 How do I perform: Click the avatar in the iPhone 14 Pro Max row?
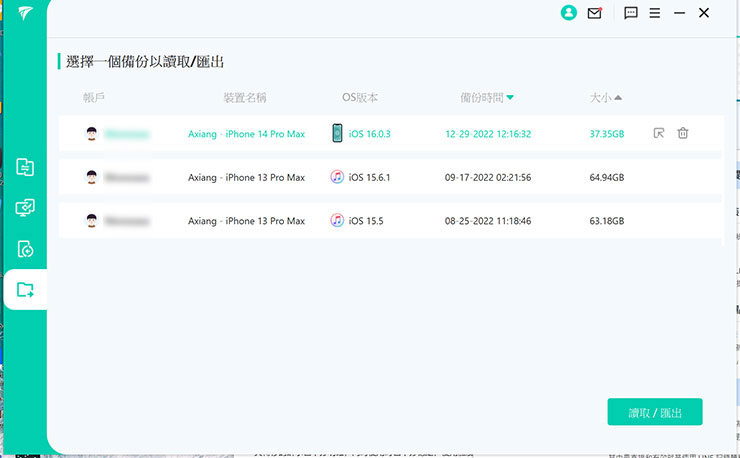[x=92, y=134]
